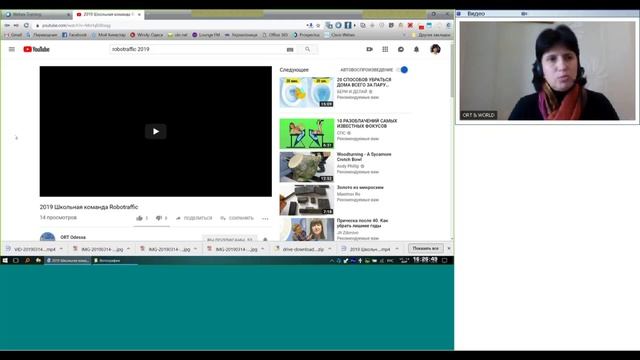Expand the bookmarks bar overflow chevron
The image size is (640, 360).
(404, 35)
